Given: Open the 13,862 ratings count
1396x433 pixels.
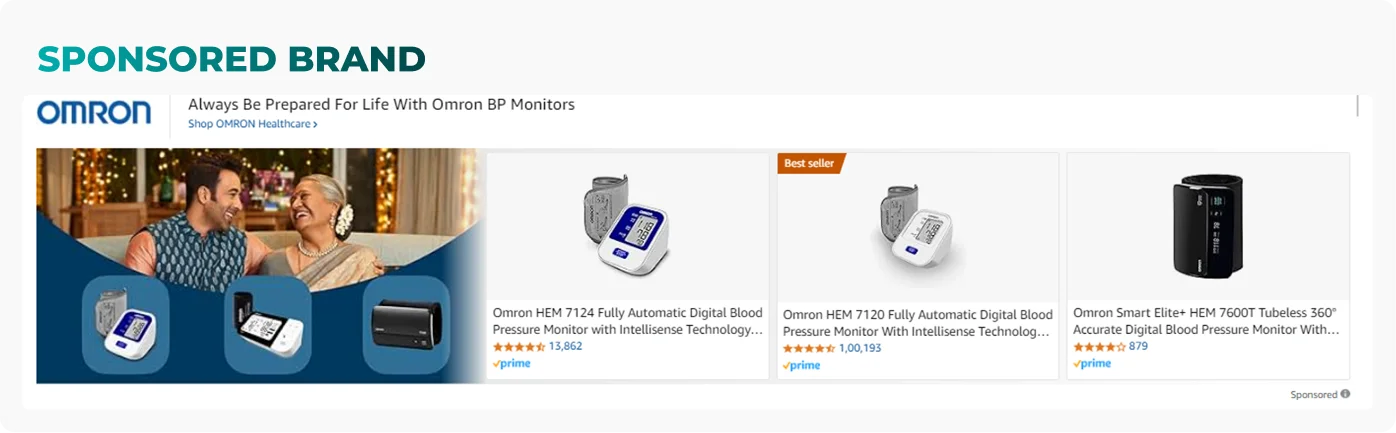Looking at the screenshot, I should pyautogui.click(x=565, y=346).
